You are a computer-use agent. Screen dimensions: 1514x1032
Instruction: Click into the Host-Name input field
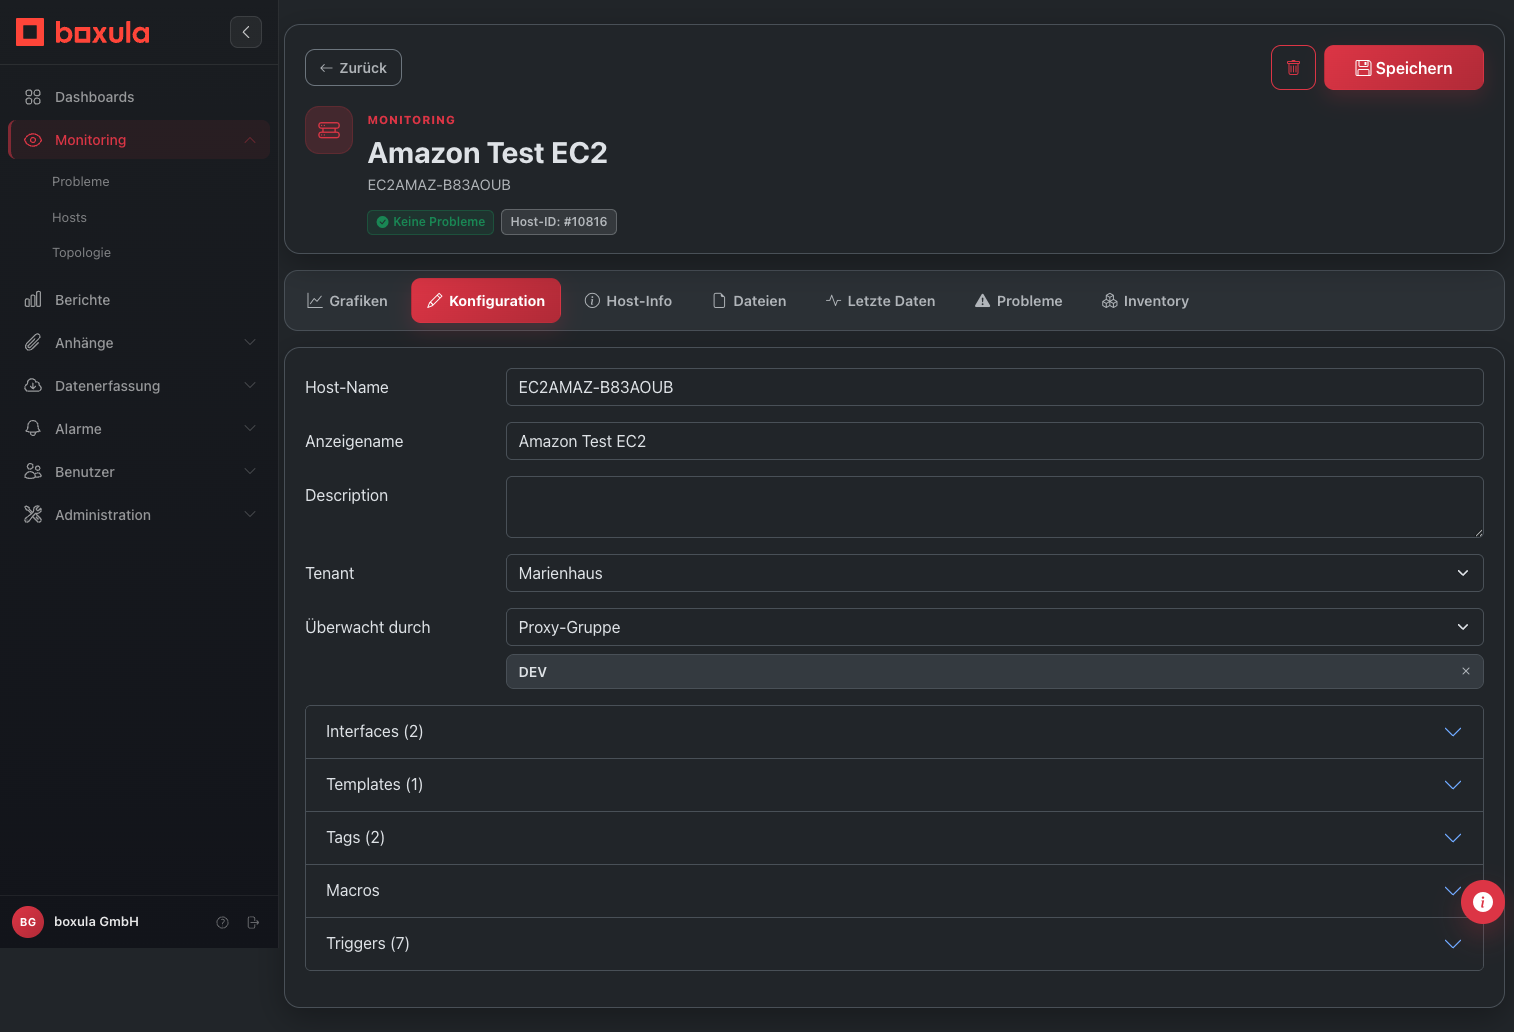point(994,387)
